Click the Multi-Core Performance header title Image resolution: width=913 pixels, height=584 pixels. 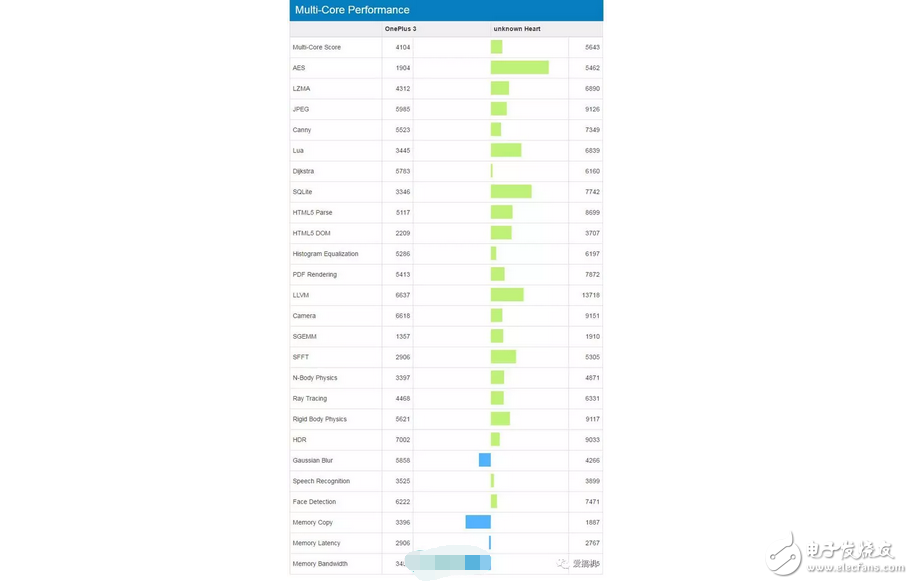pyautogui.click(x=352, y=10)
